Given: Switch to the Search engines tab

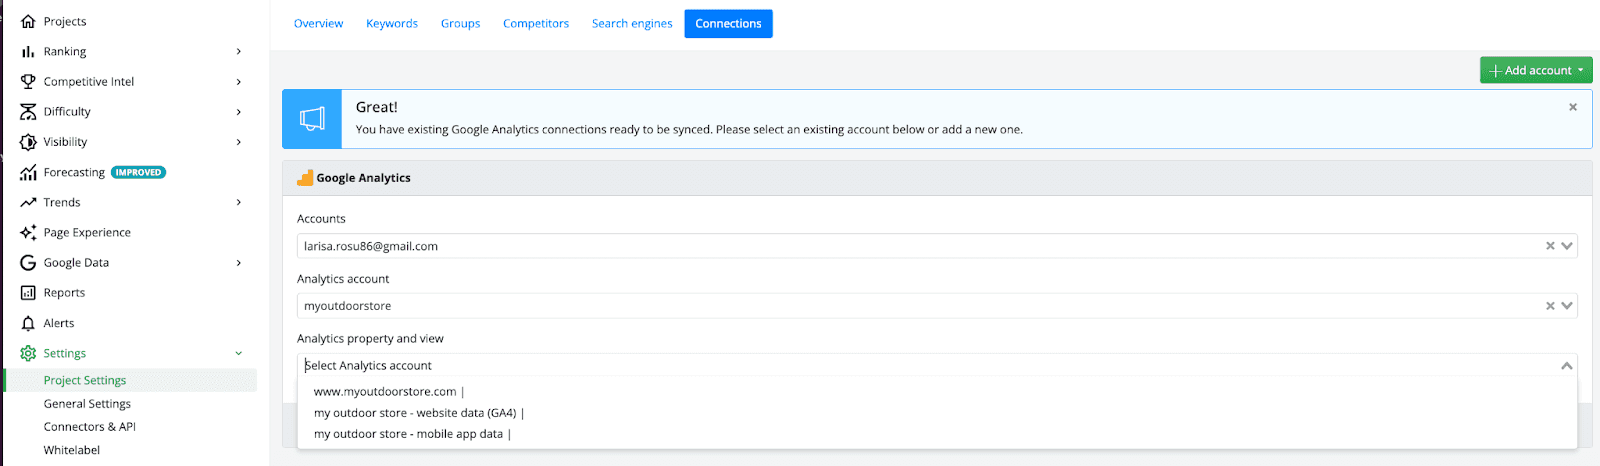Looking at the screenshot, I should (632, 23).
